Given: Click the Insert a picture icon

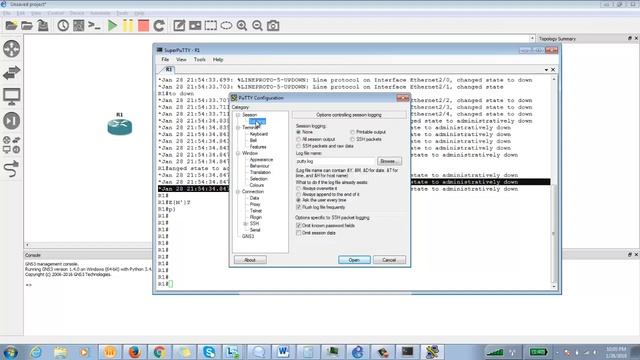Looking at the screenshot, I should click(x=195, y=26).
